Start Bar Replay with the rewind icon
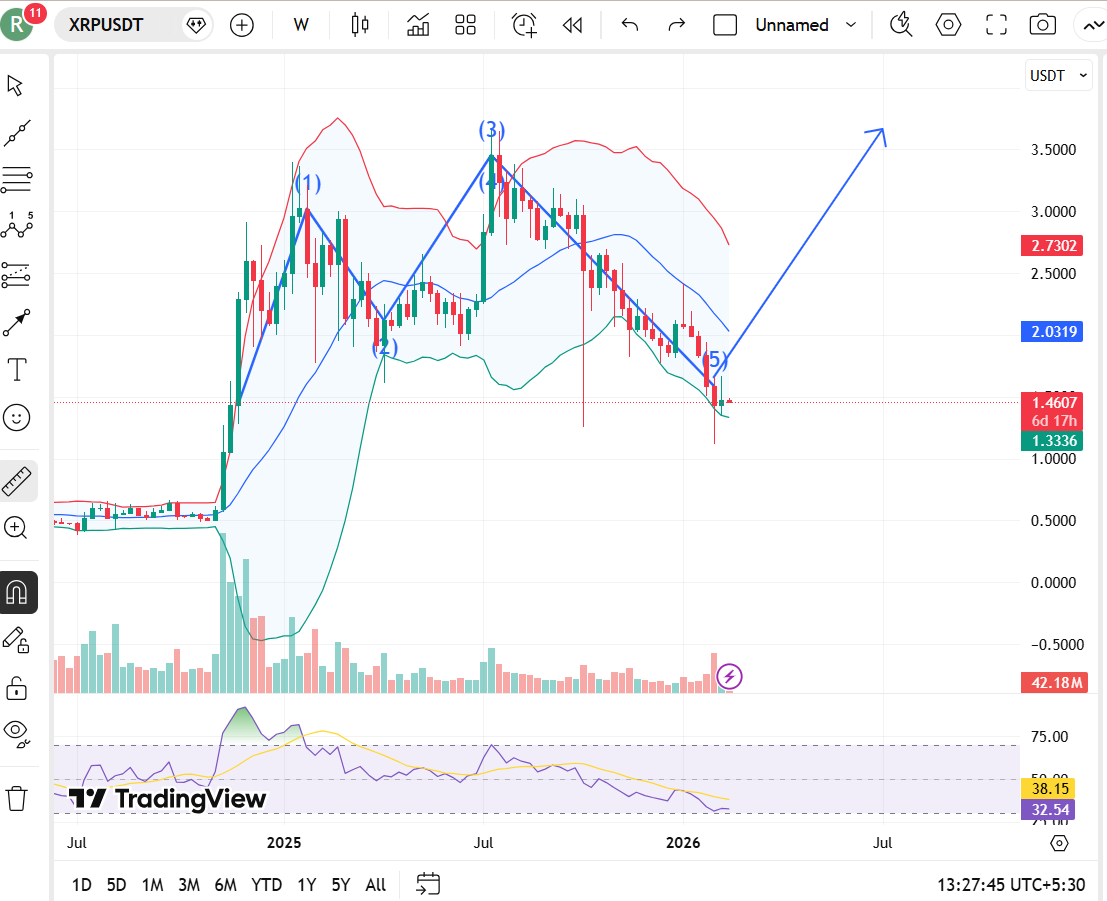The image size is (1107, 901). (572, 24)
